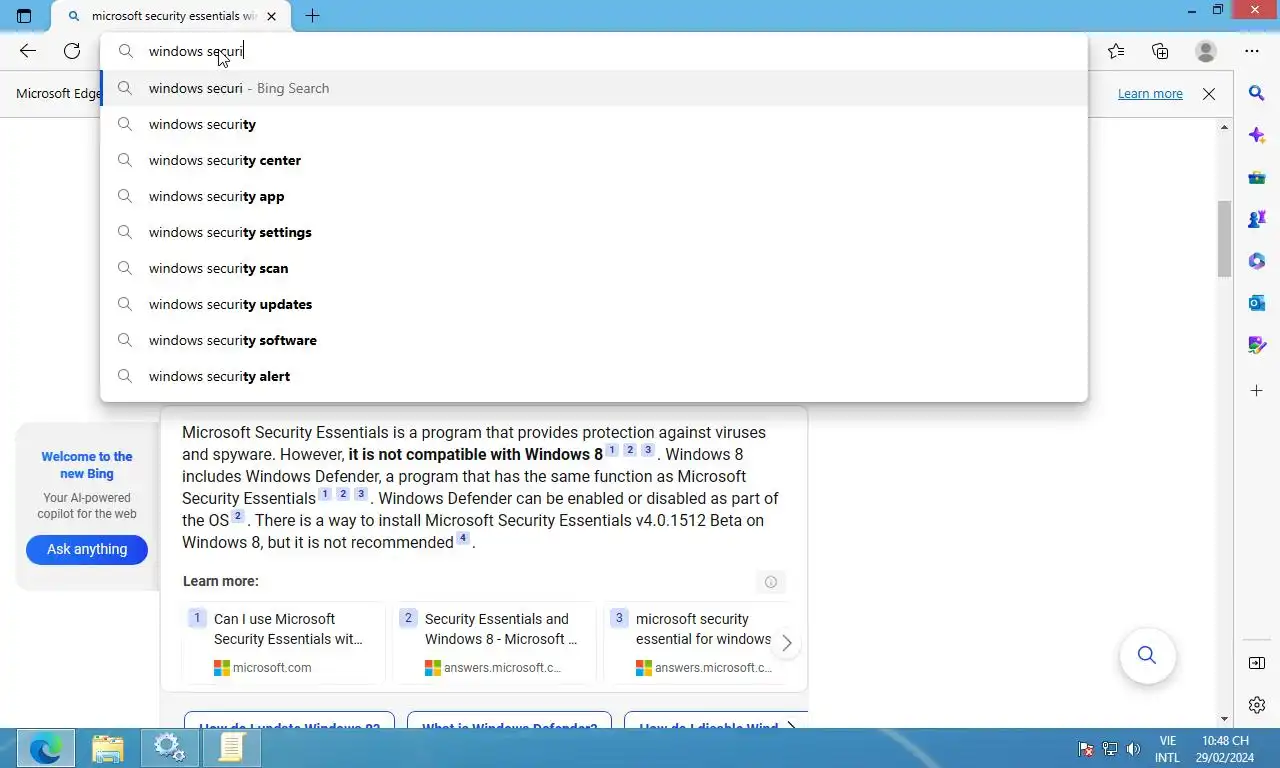Open the Learn more link
The width and height of the screenshot is (1280, 768).
pos(1150,94)
